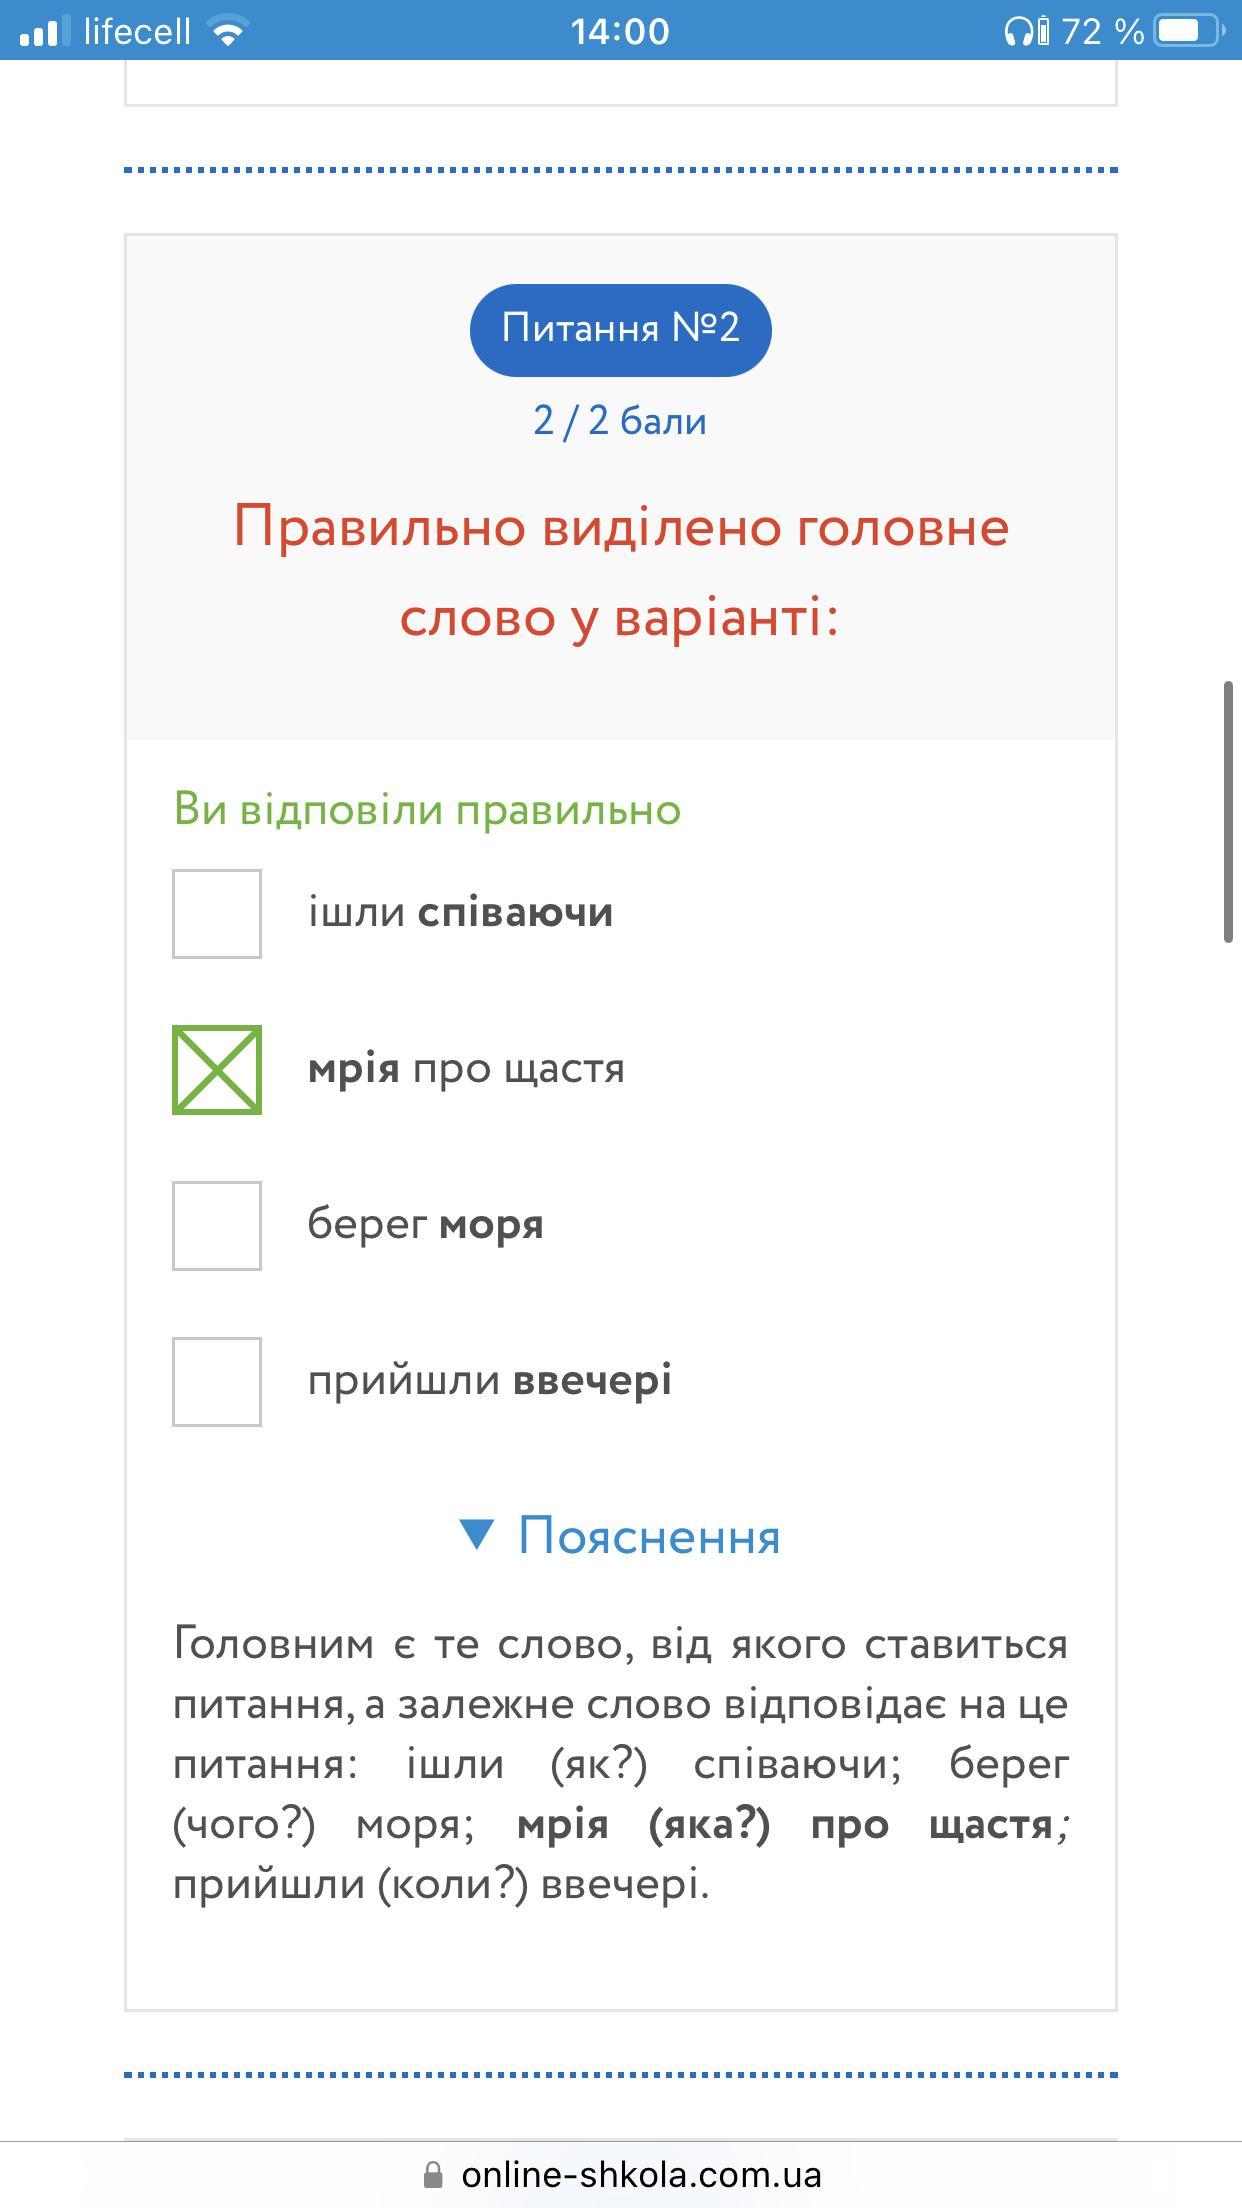Tap the clock showing 14:00
The height and width of the screenshot is (2208, 1242).
(620, 32)
